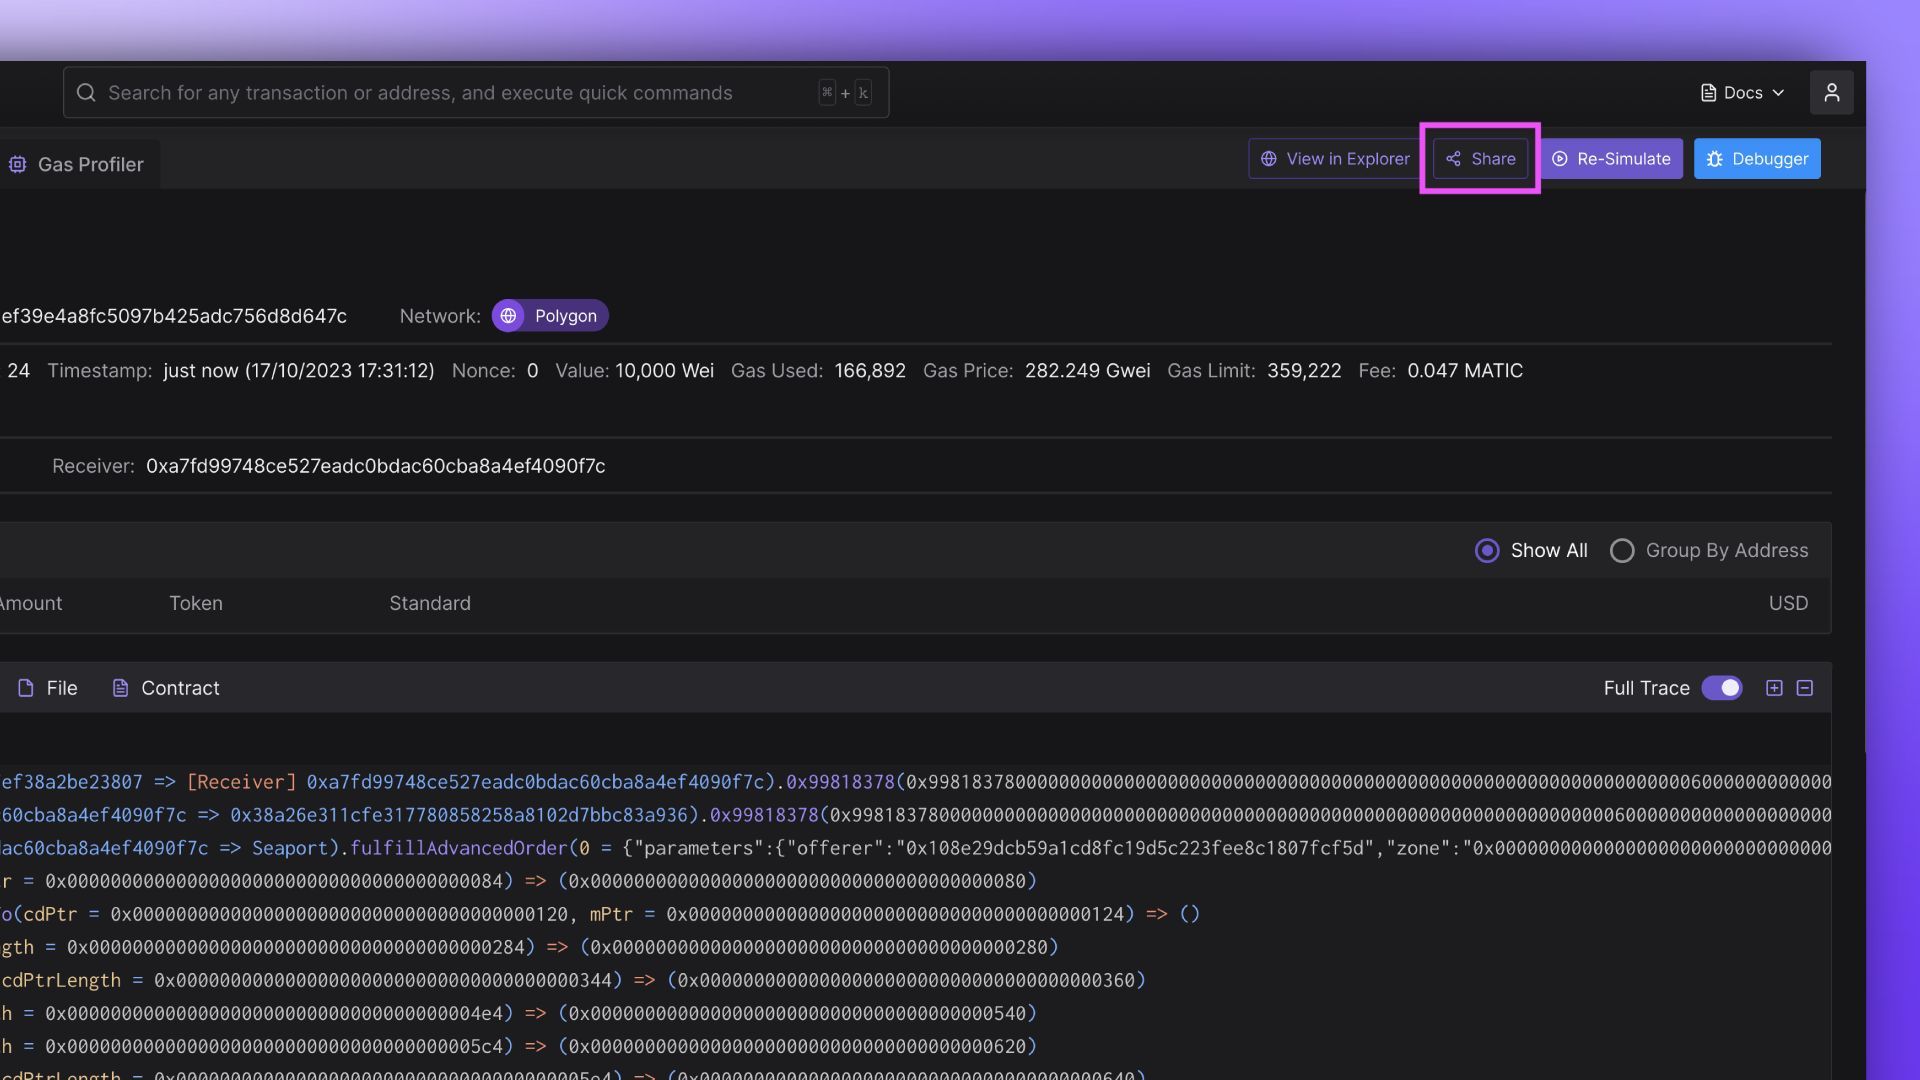Turn off the Full Trace switch
This screenshot has height=1080, width=1920.
1722,688
